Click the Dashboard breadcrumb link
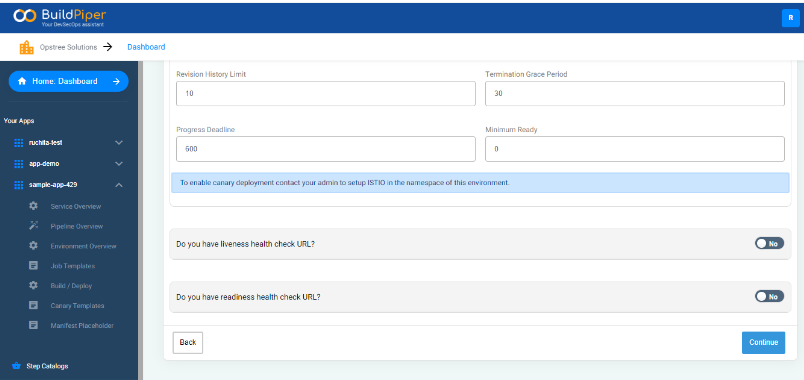The height and width of the screenshot is (380, 804). click(x=146, y=47)
